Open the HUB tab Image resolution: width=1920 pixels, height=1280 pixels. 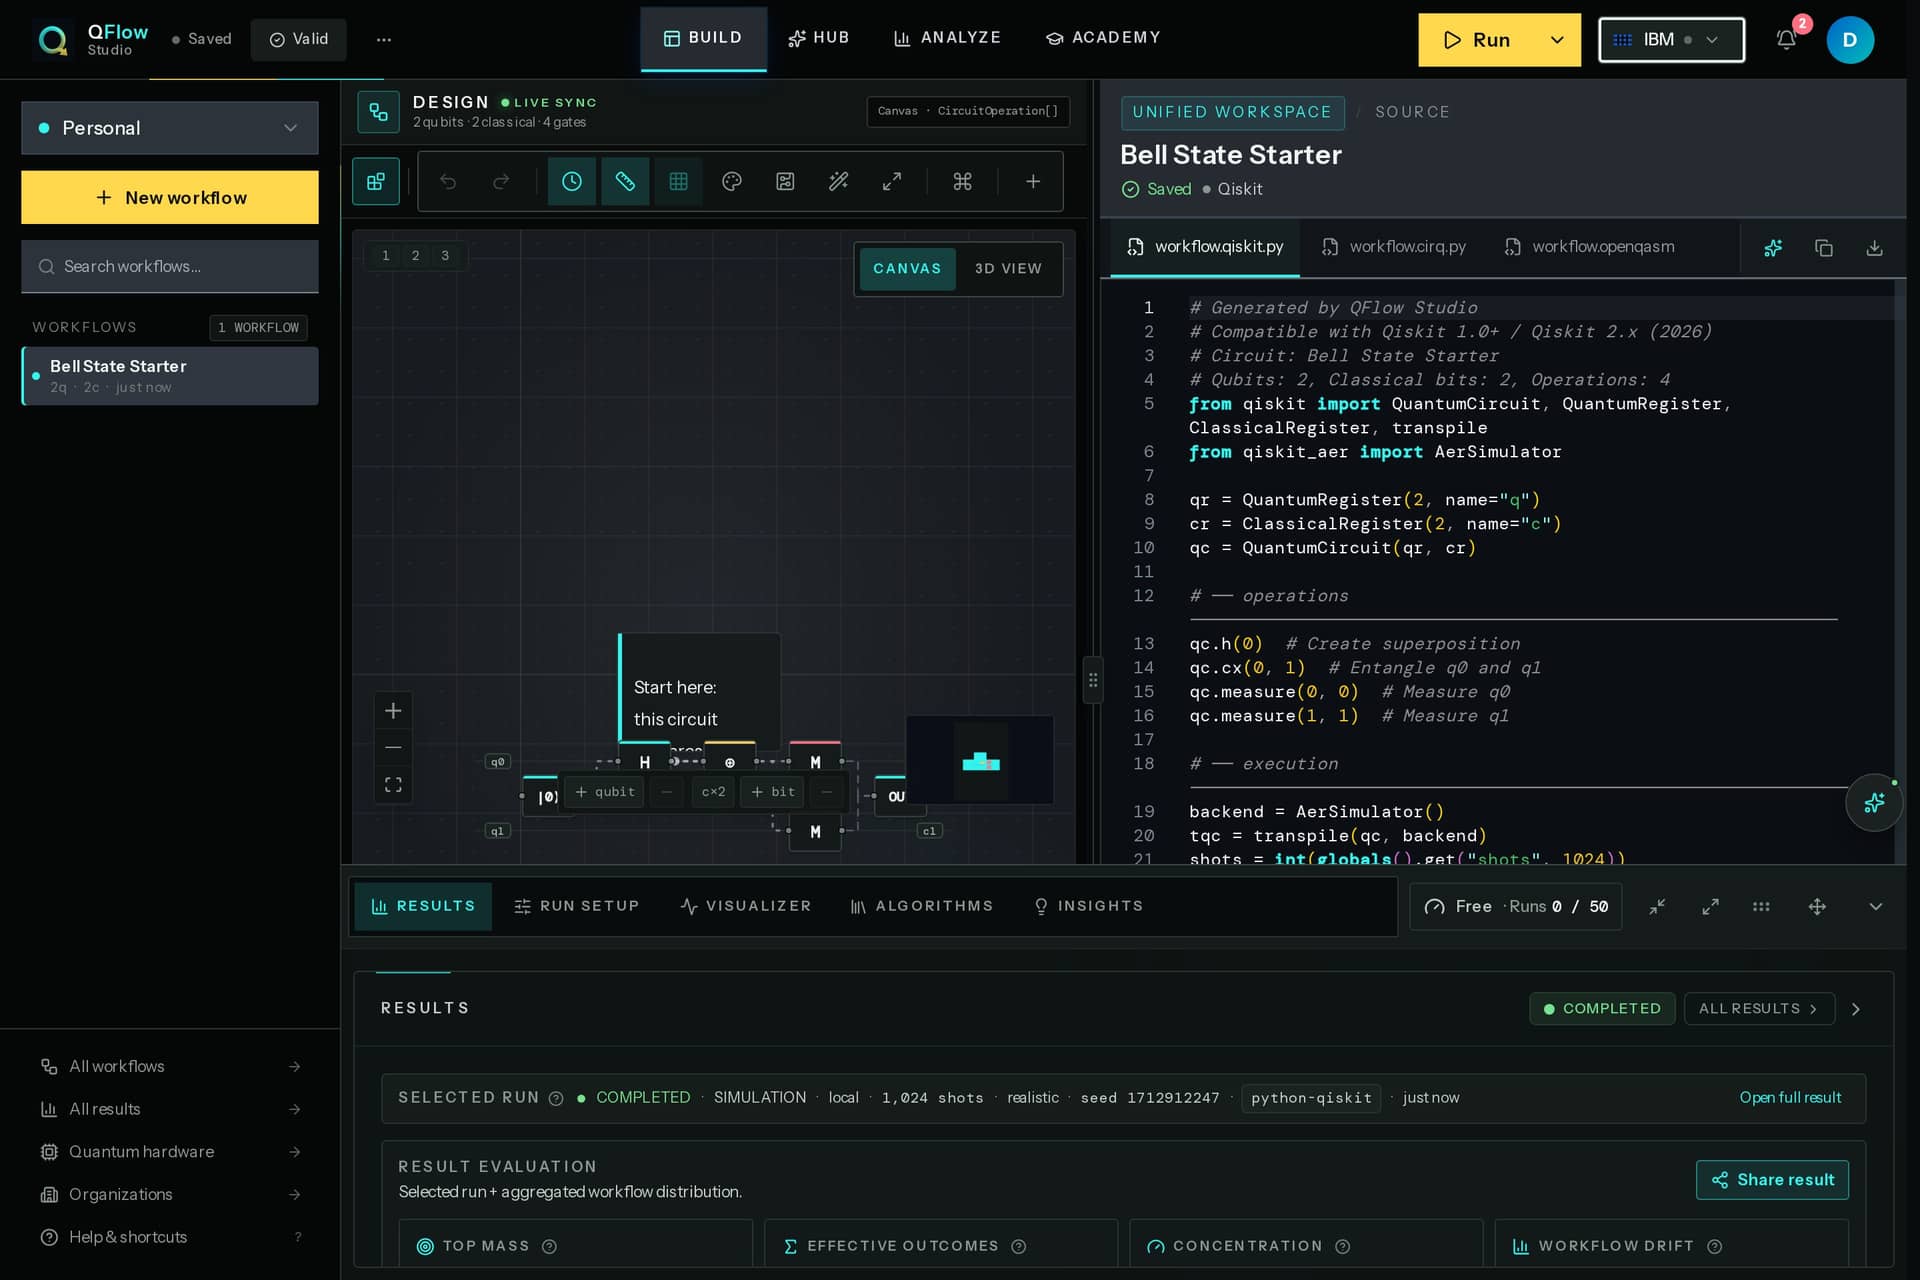tap(819, 38)
